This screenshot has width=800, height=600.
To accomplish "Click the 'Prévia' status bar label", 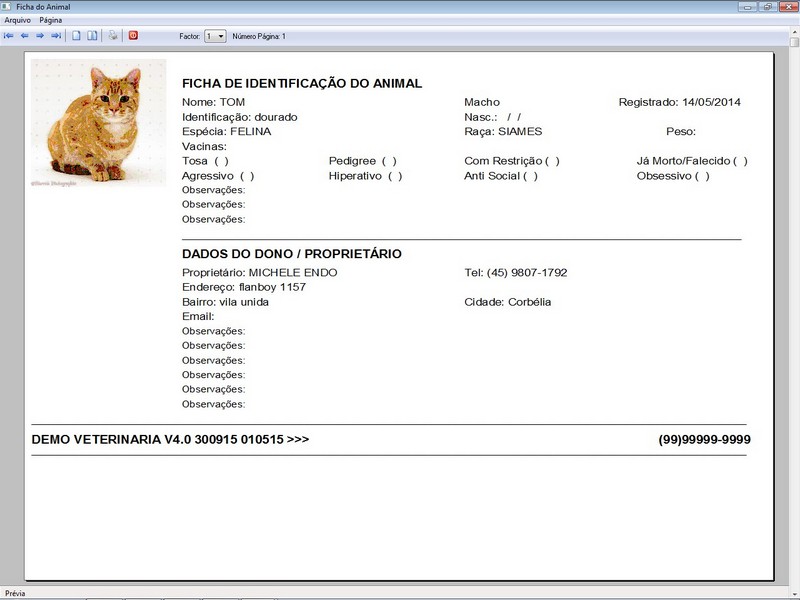I will click(x=15, y=593).
